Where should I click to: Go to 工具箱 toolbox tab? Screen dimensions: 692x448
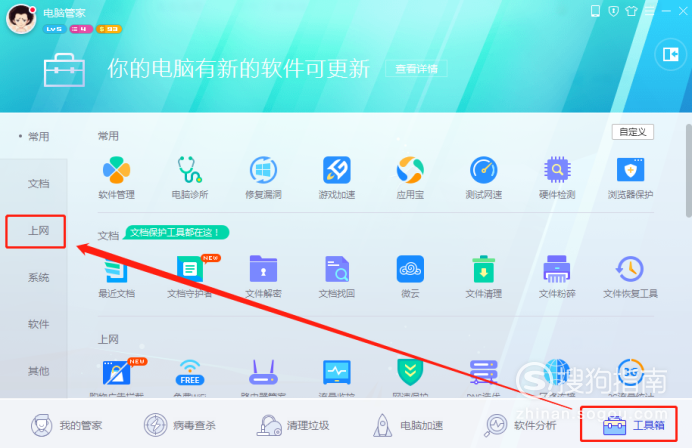pyautogui.click(x=633, y=425)
